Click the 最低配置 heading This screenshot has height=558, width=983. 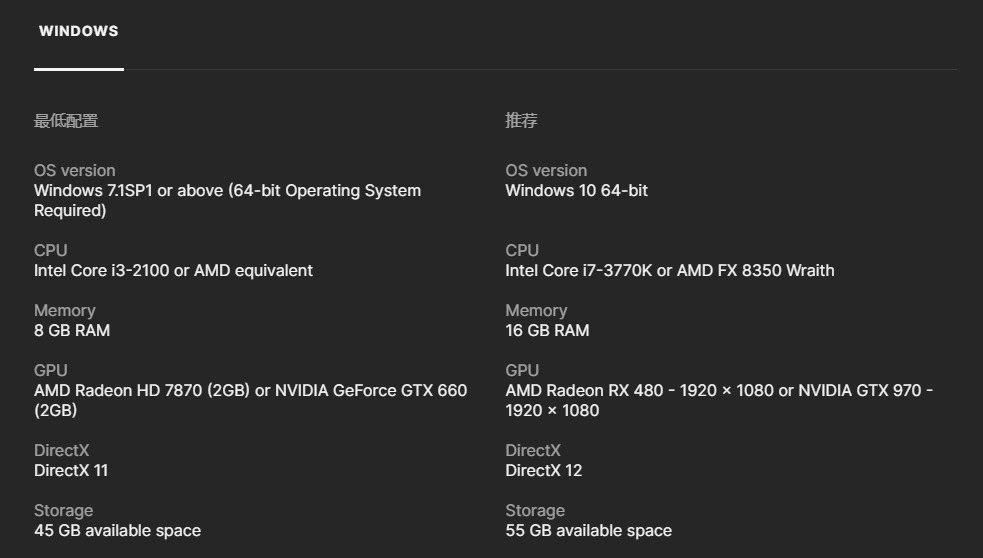(x=66, y=120)
